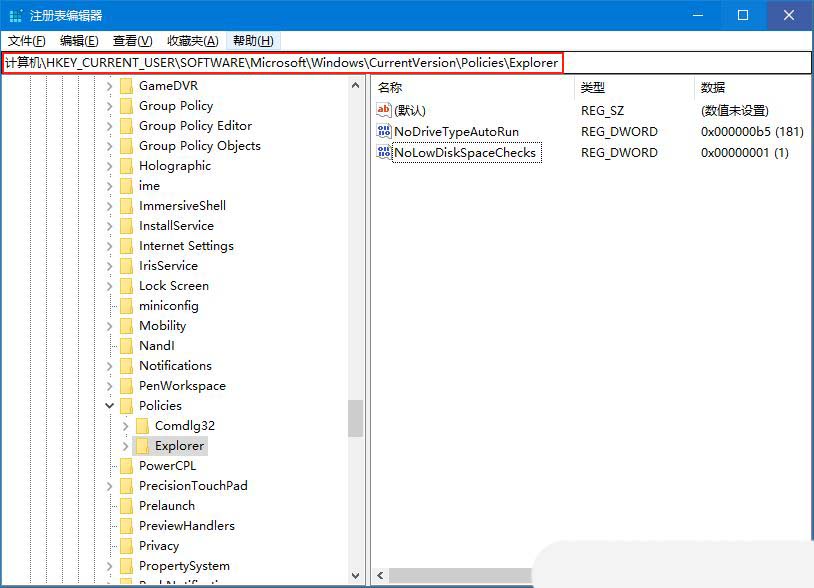
Task: Click the Privacy folder icon
Action: 126,546
